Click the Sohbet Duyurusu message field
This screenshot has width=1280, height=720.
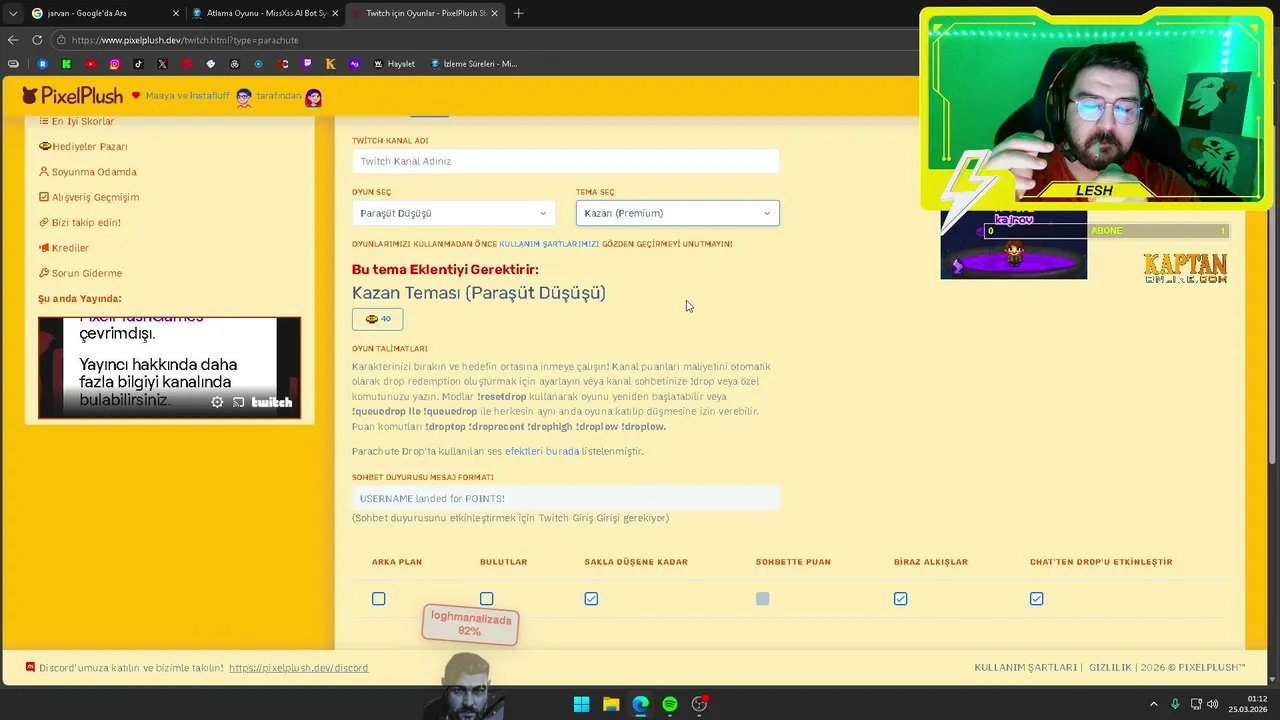click(x=565, y=498)
